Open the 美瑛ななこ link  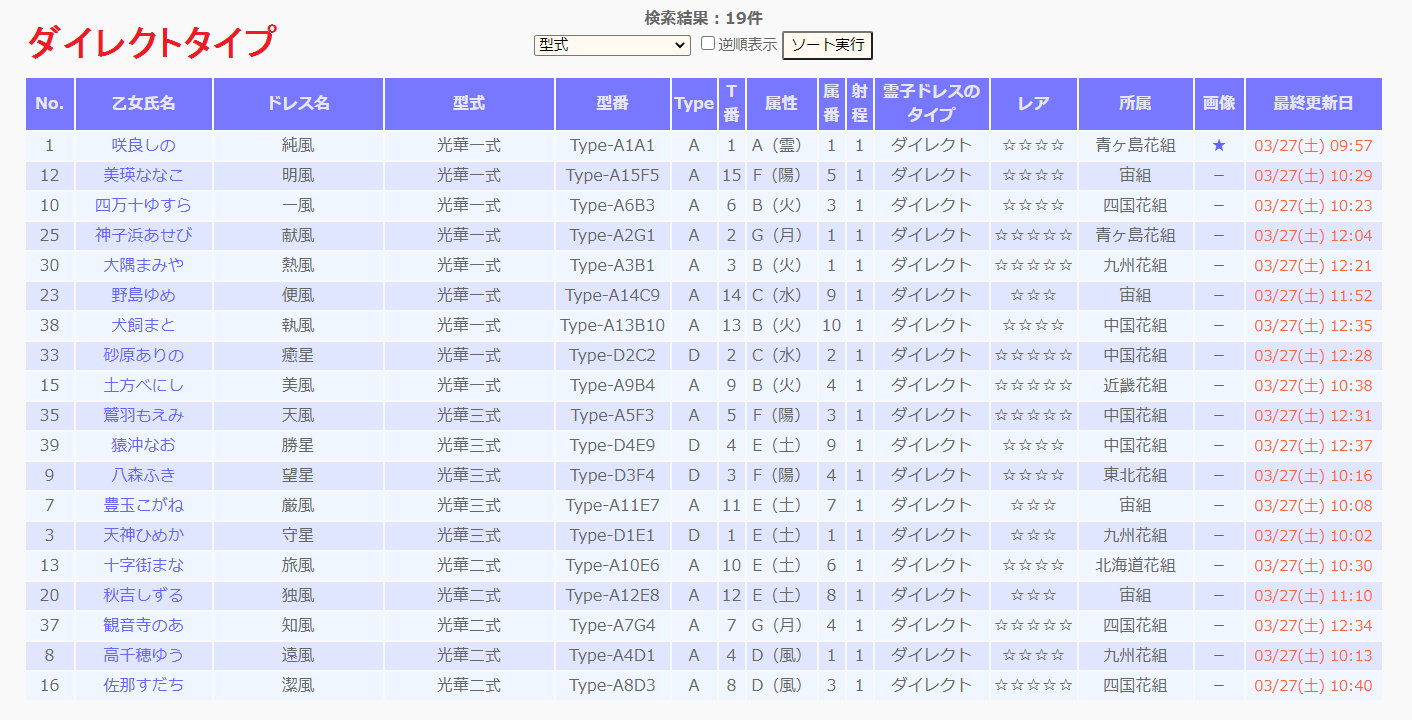(143, 175)
